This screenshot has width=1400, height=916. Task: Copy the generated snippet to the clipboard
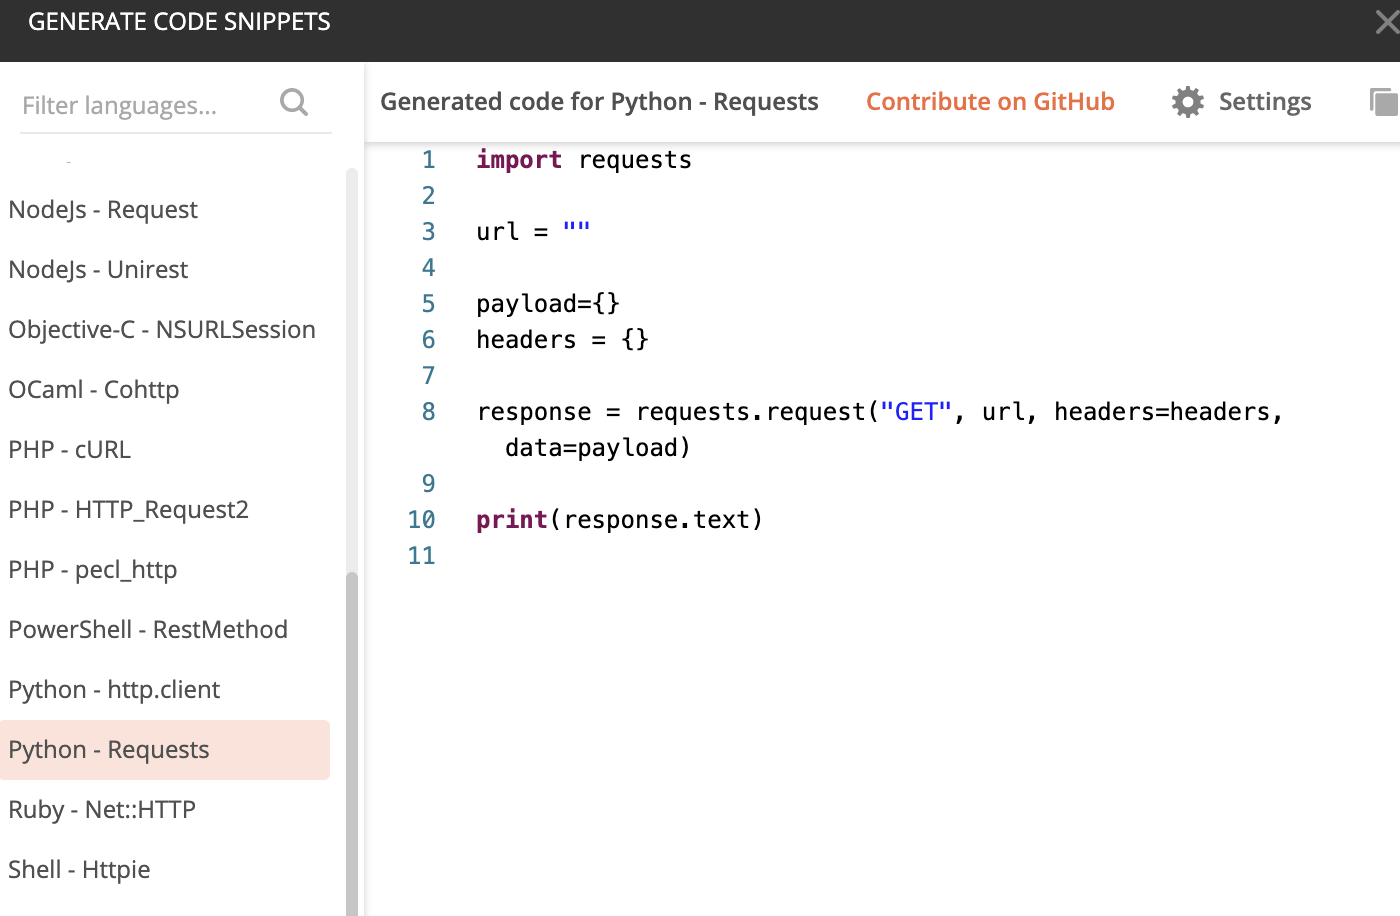pos(1384,102)
